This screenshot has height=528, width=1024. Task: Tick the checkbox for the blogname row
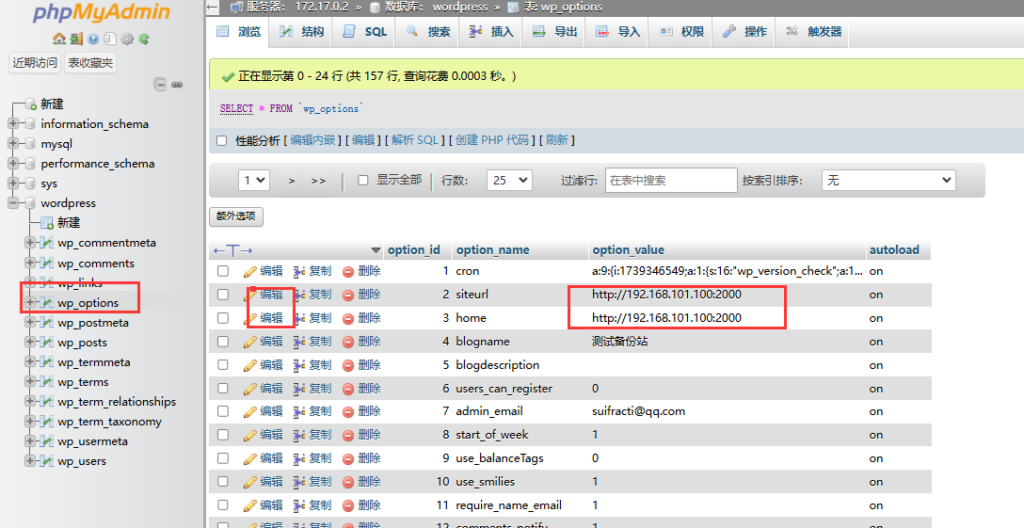[223, 342]
